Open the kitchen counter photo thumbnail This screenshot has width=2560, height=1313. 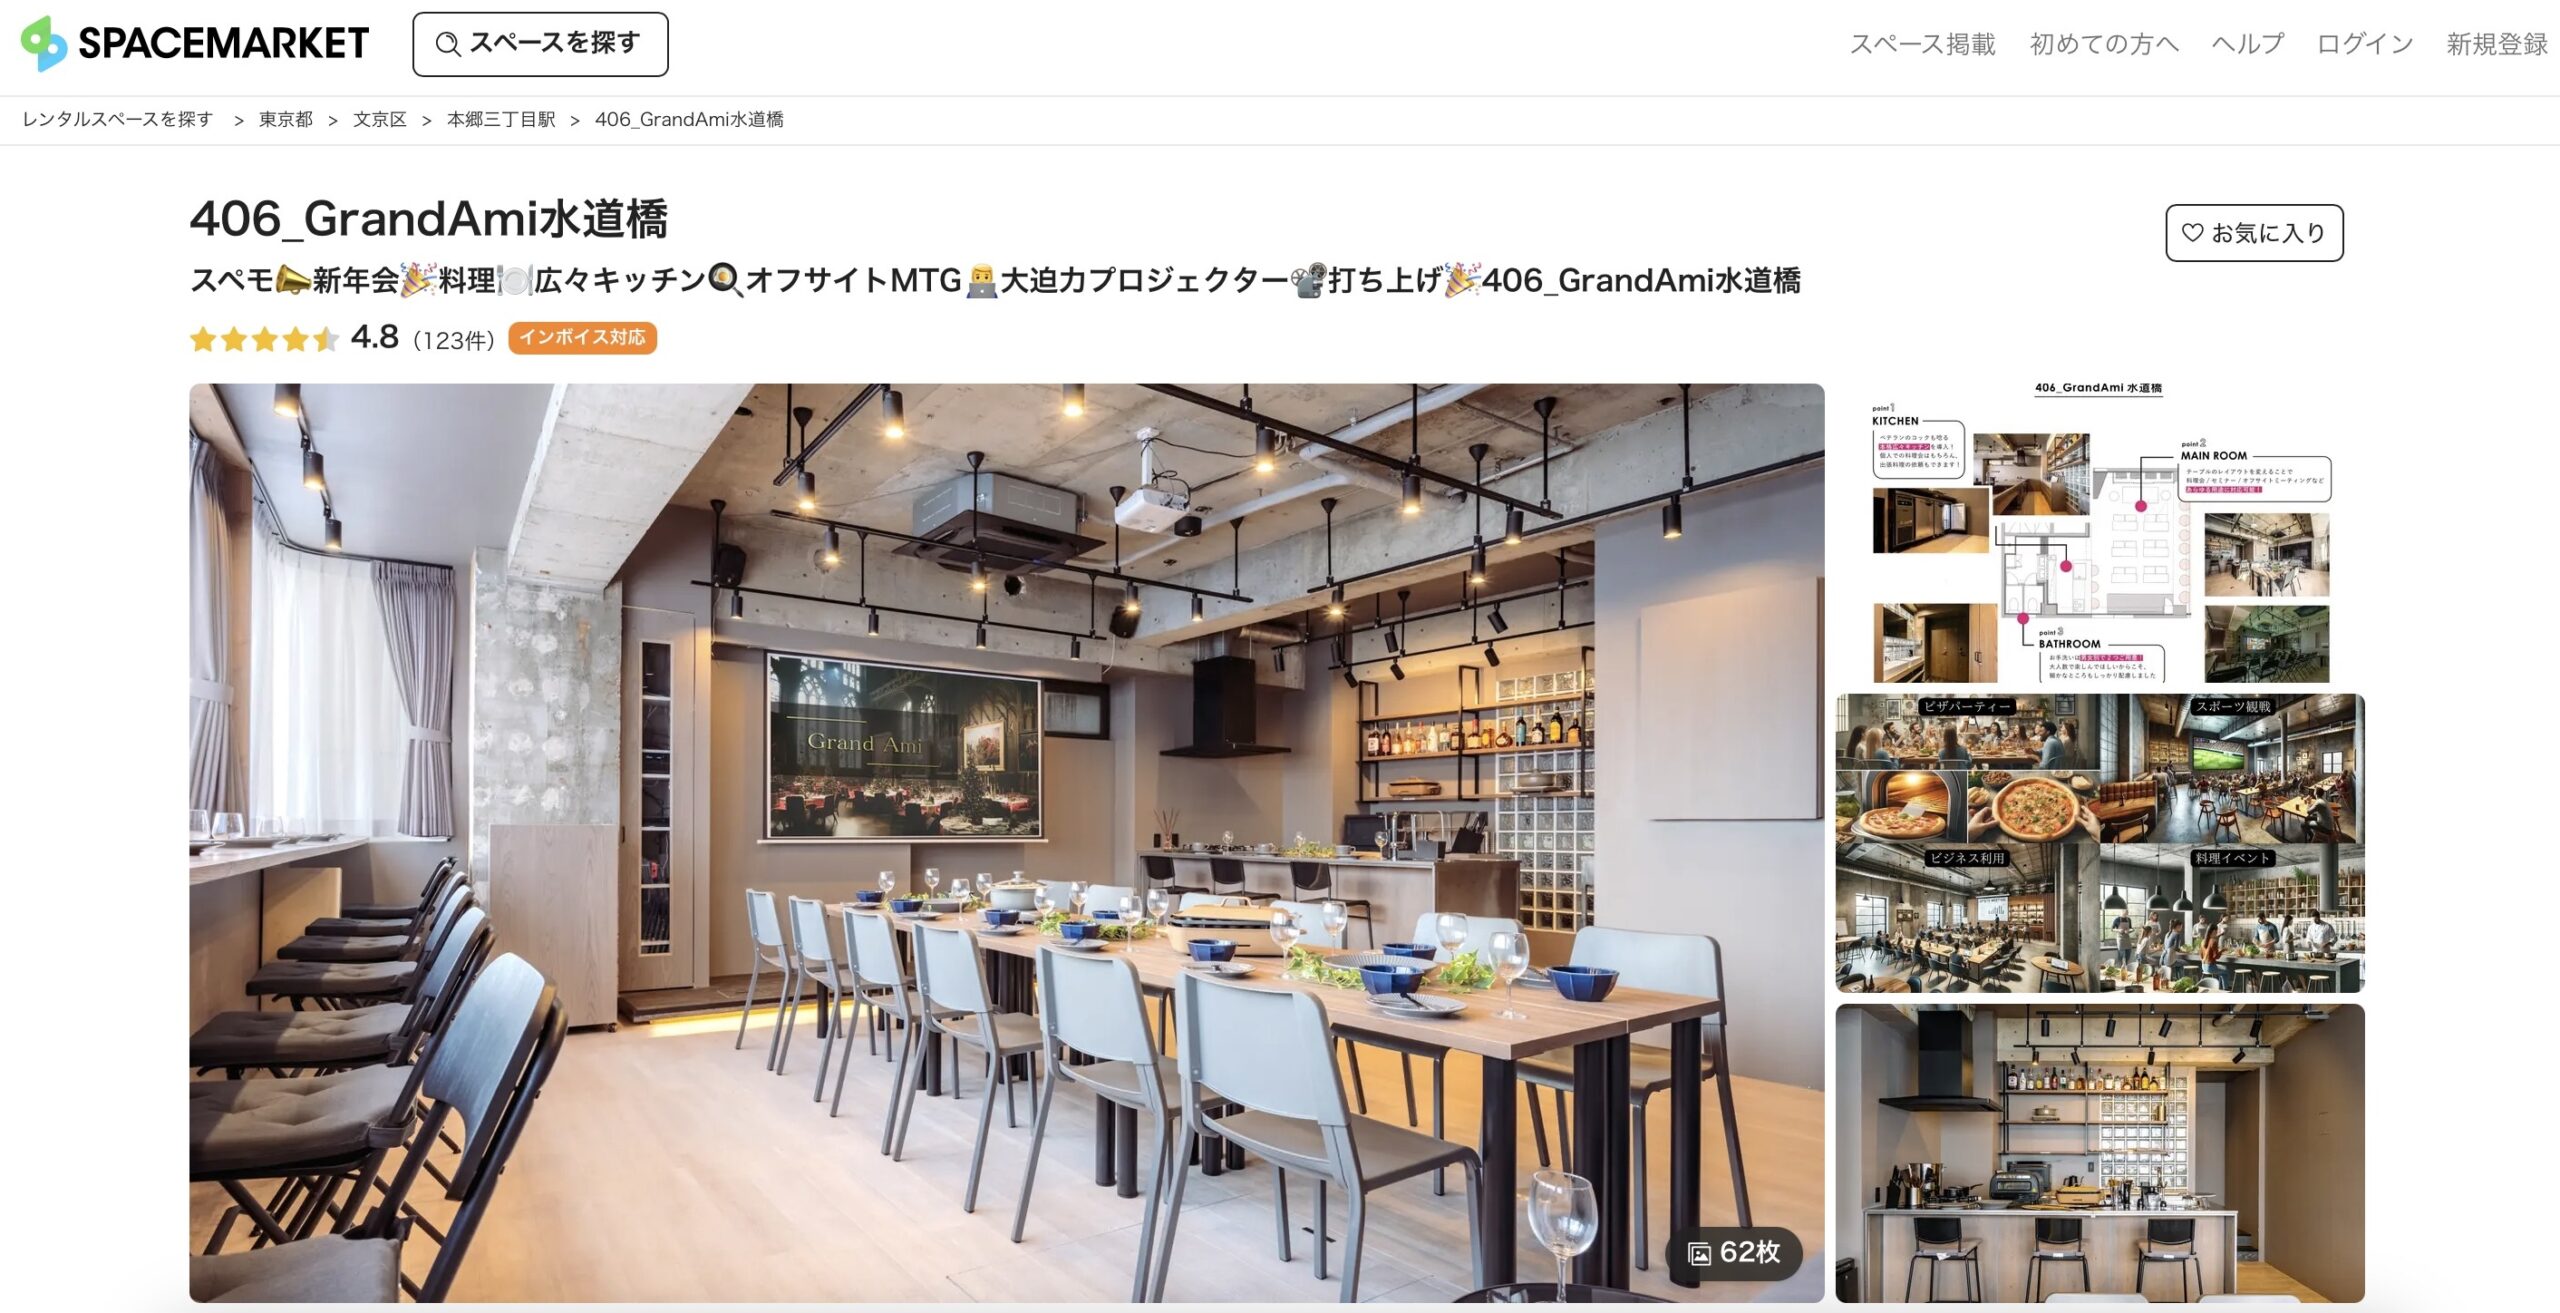click(x=2100, y=1153)
